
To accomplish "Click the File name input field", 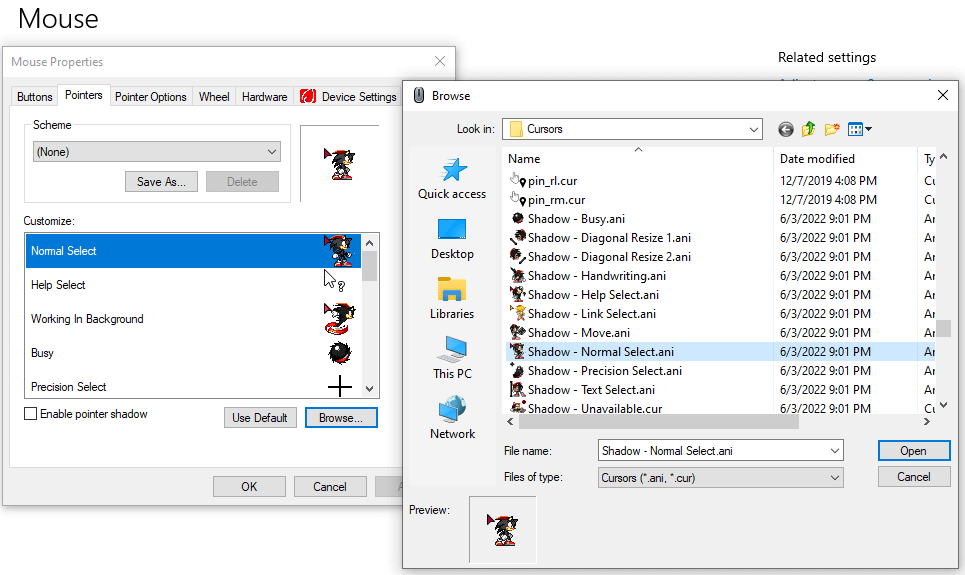I will point(713,451).
